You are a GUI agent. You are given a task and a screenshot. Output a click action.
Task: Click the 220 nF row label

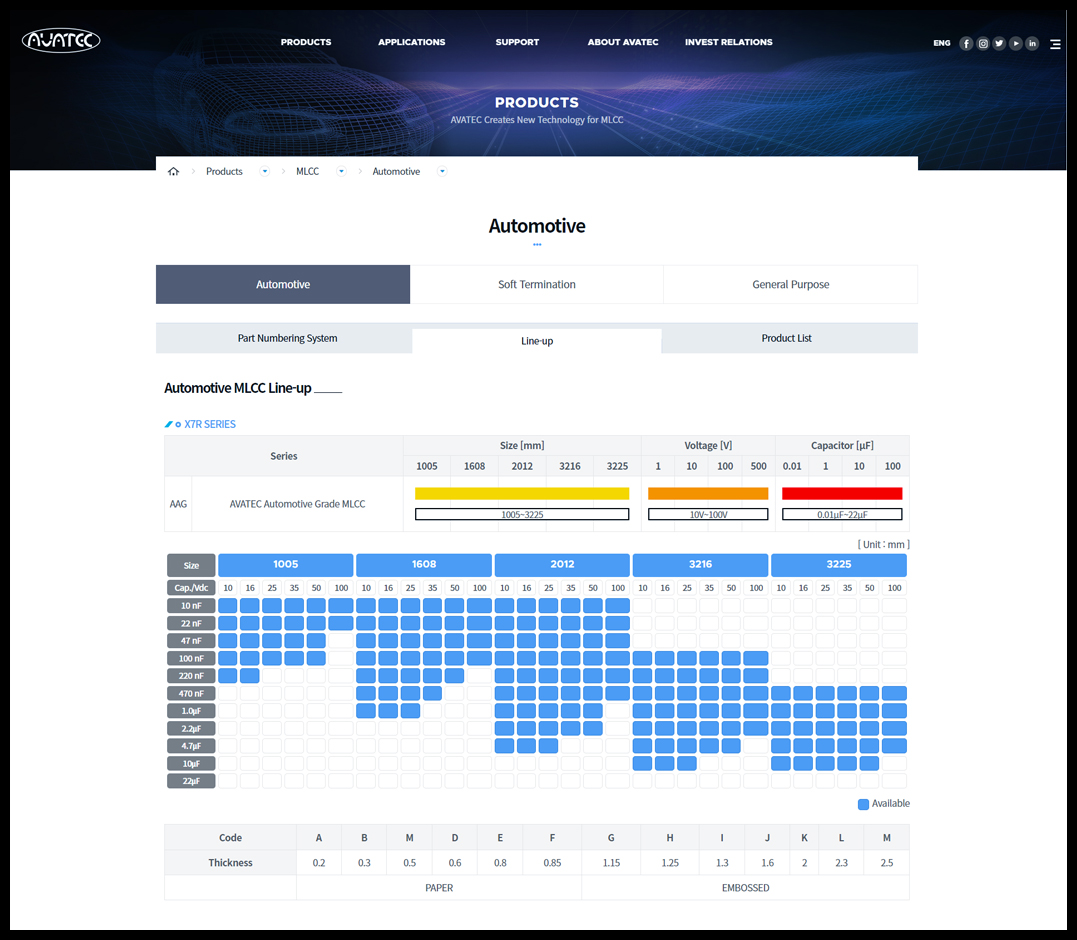[191, 676]
